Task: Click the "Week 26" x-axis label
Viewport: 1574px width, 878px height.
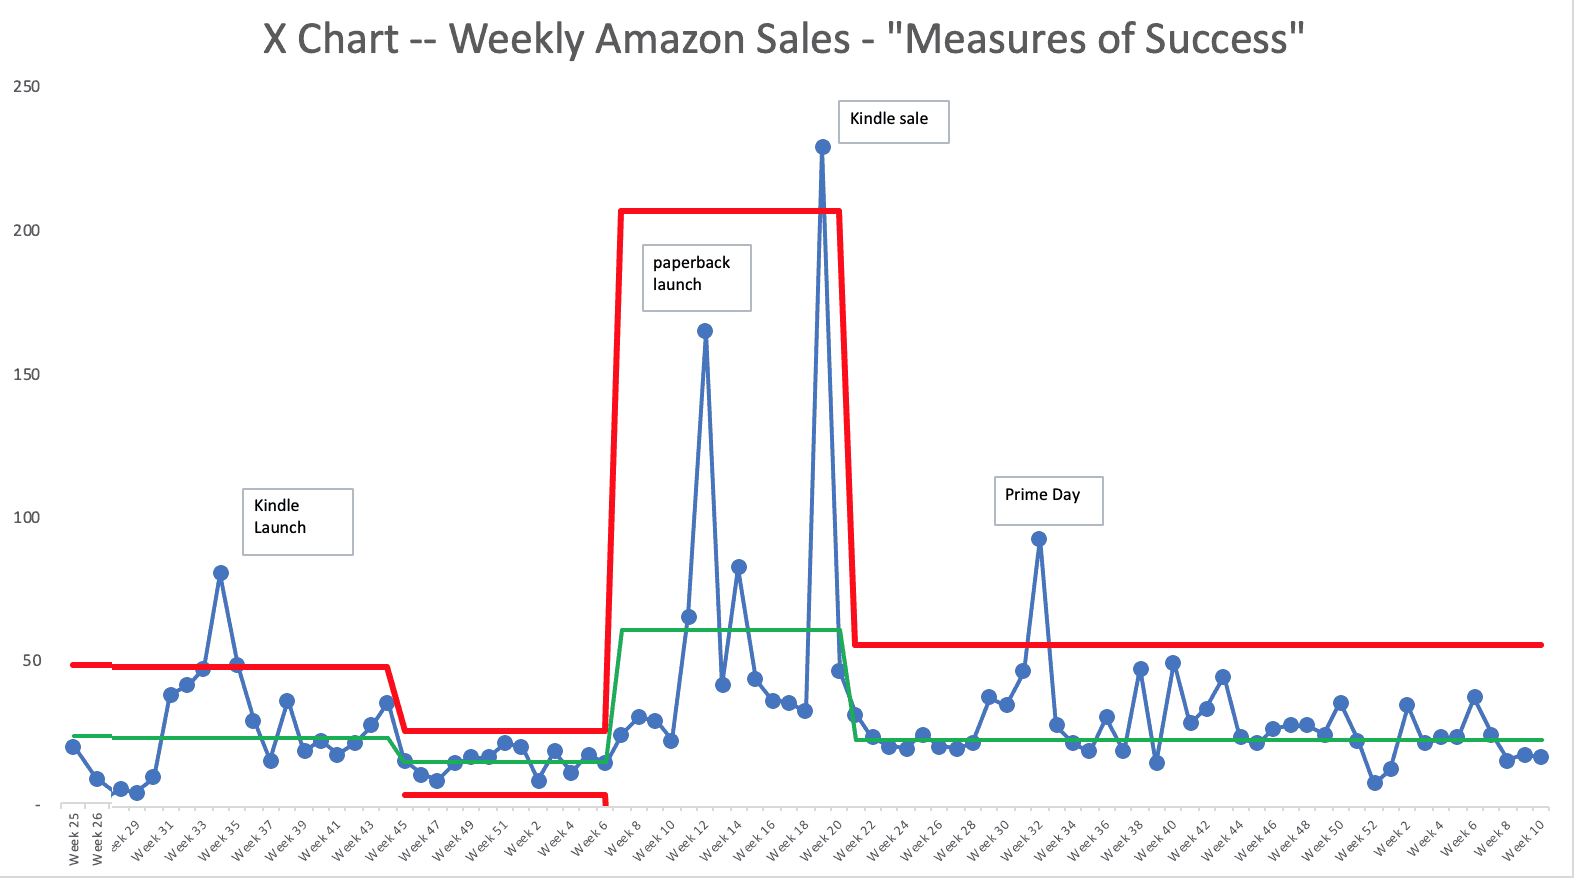Action: tap(98, 838)
